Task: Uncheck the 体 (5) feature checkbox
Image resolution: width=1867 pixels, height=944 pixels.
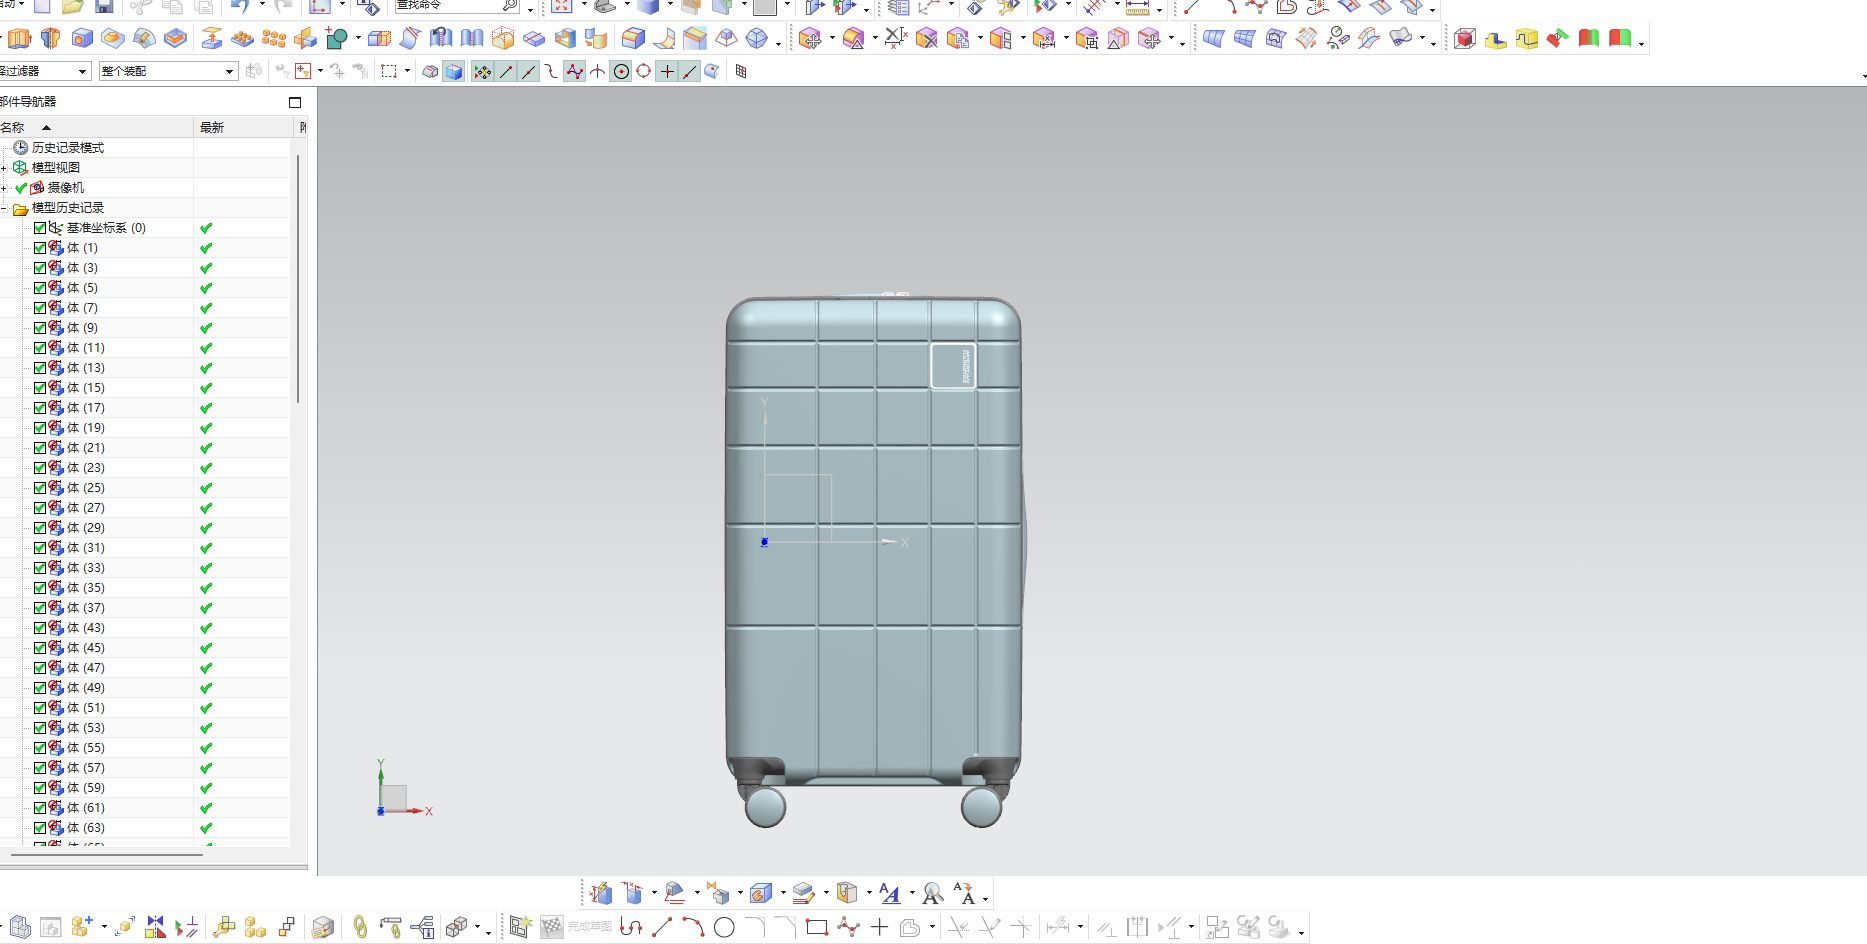Action: [40, 288]
